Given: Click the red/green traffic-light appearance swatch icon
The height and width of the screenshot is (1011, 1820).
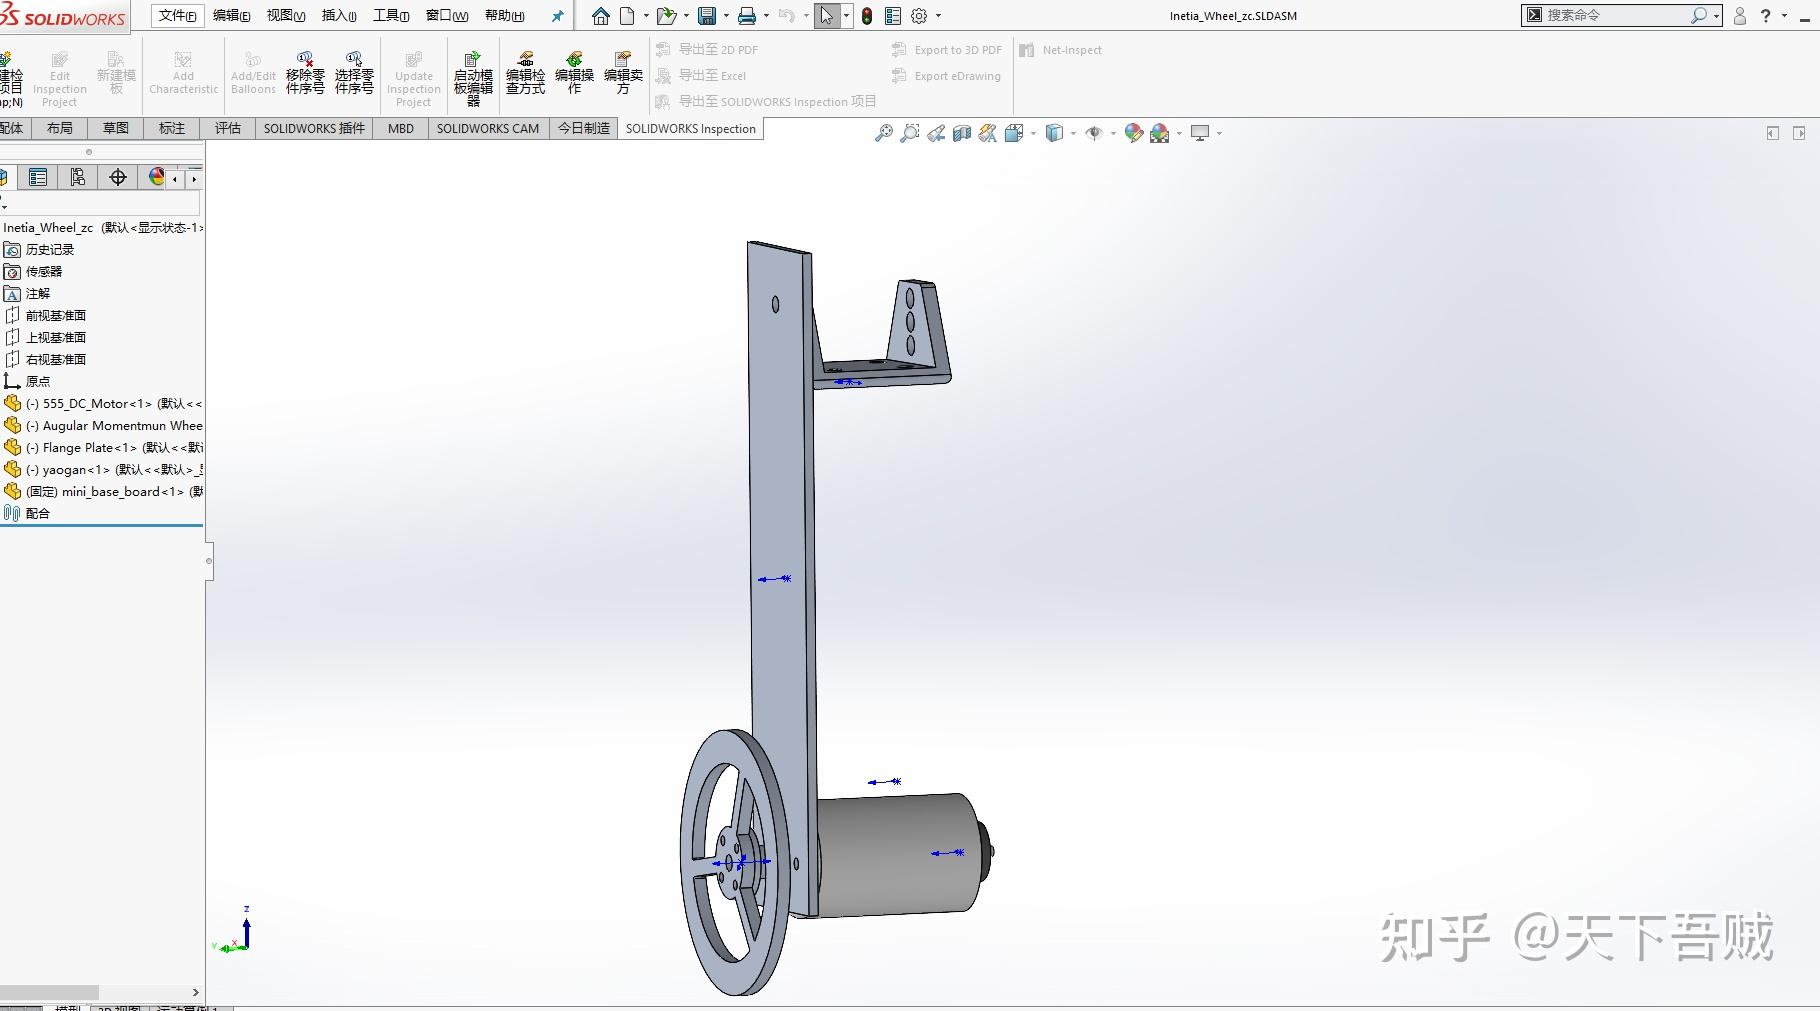Looking at the screenshot, I should click(x=866, y=15).
